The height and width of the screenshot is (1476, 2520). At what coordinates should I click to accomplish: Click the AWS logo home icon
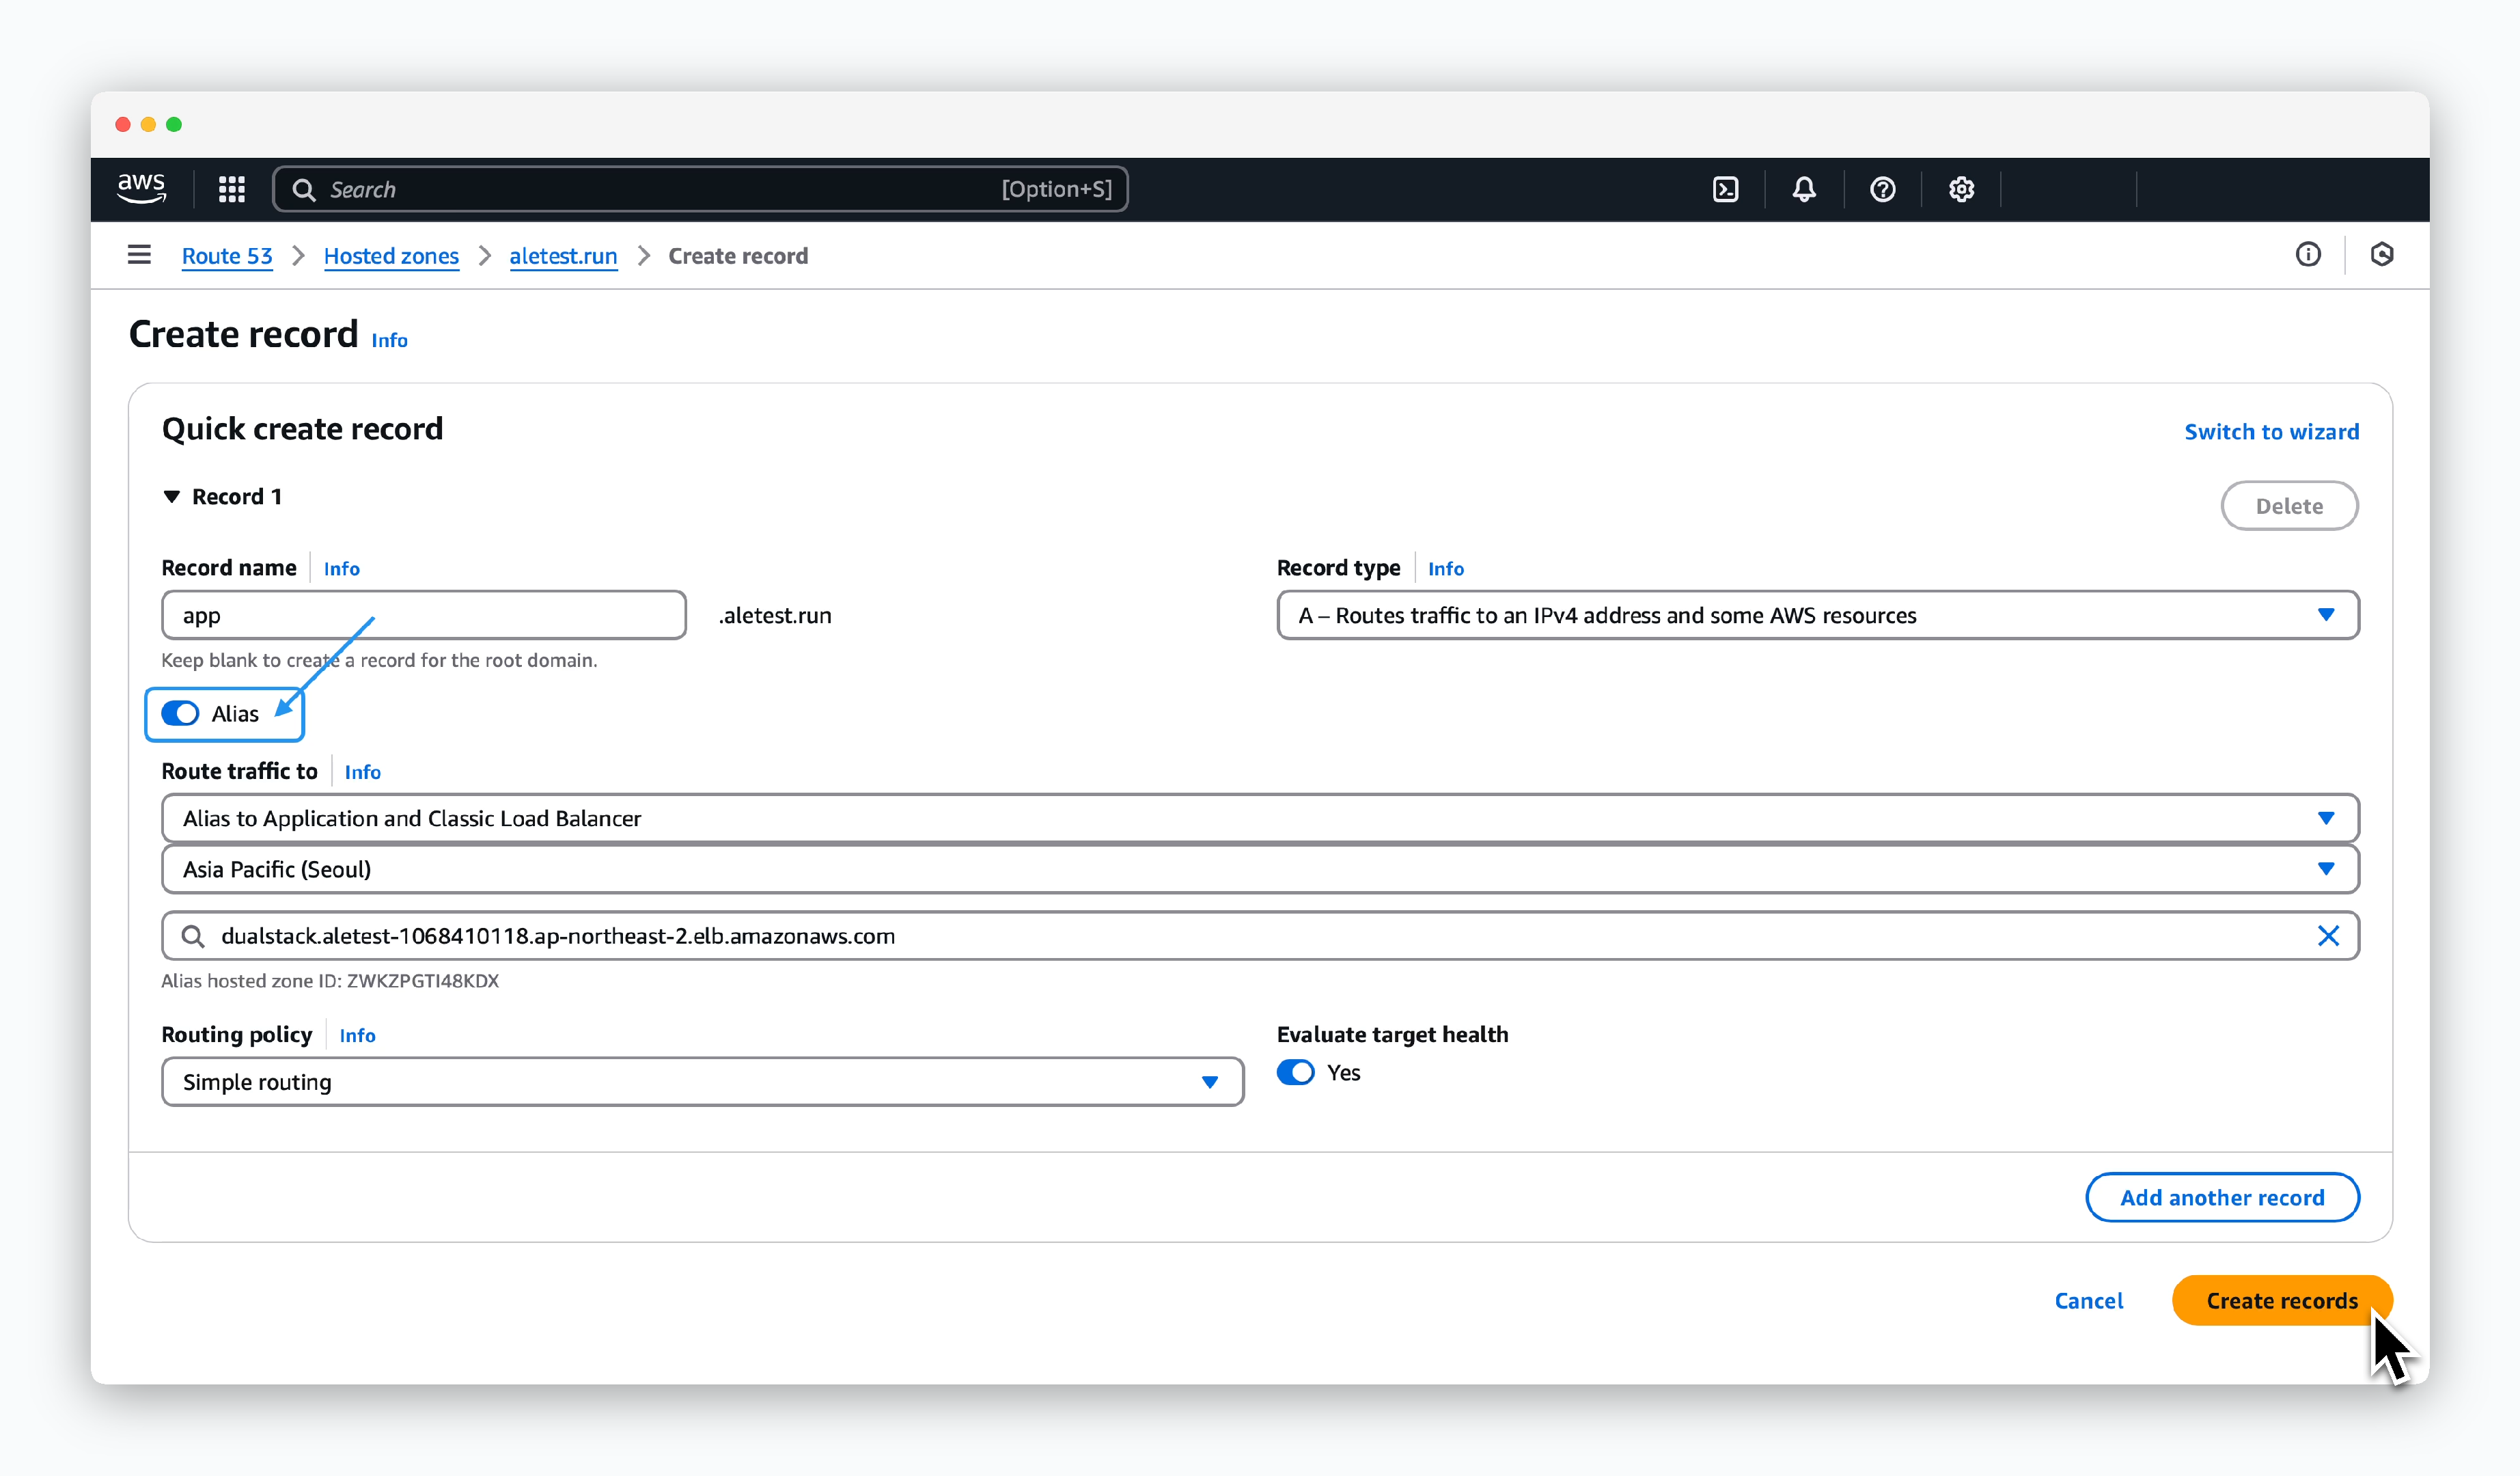click(142, 188)
